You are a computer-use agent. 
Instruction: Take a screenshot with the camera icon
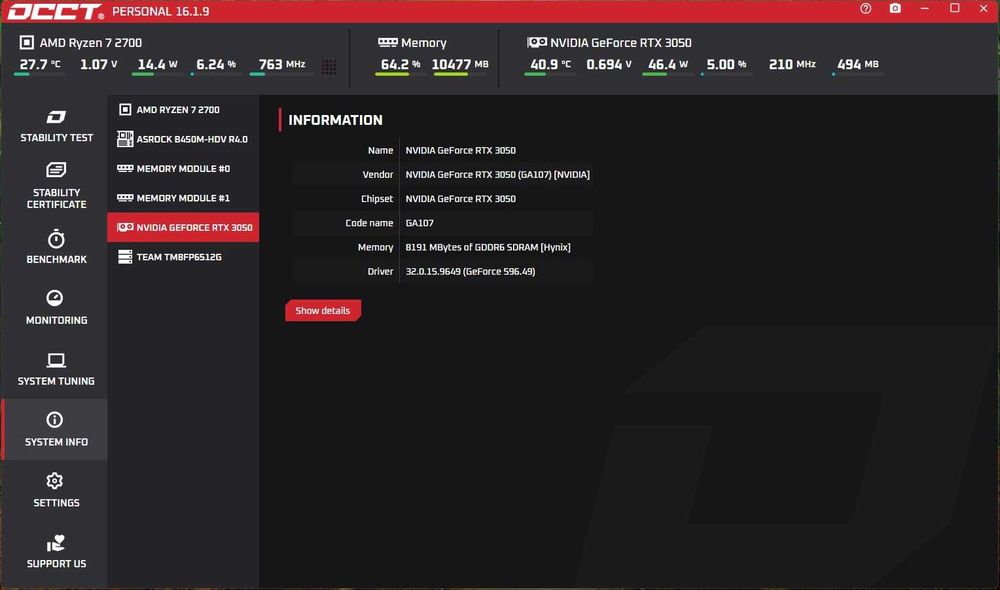tap(895, 8)
